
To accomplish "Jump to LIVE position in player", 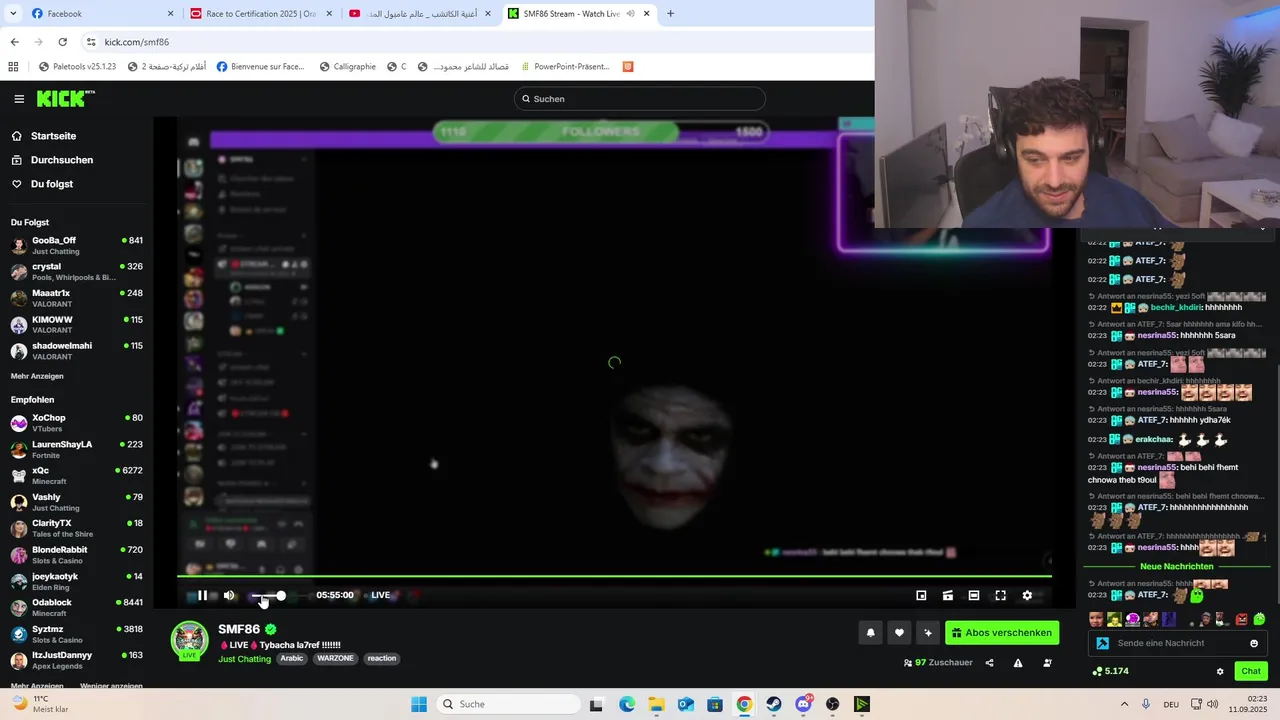I will [380, 595].
